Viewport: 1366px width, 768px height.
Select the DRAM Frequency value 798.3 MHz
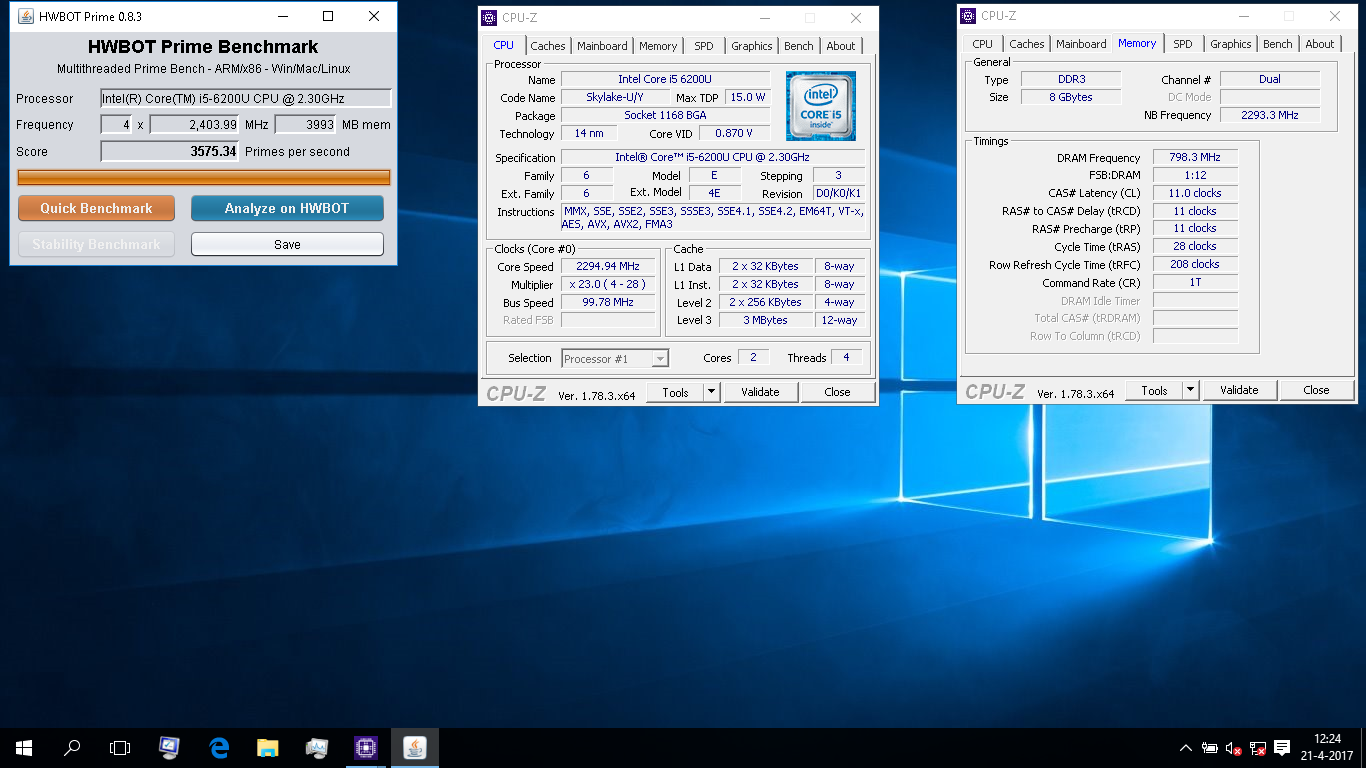pos(1195,158)
